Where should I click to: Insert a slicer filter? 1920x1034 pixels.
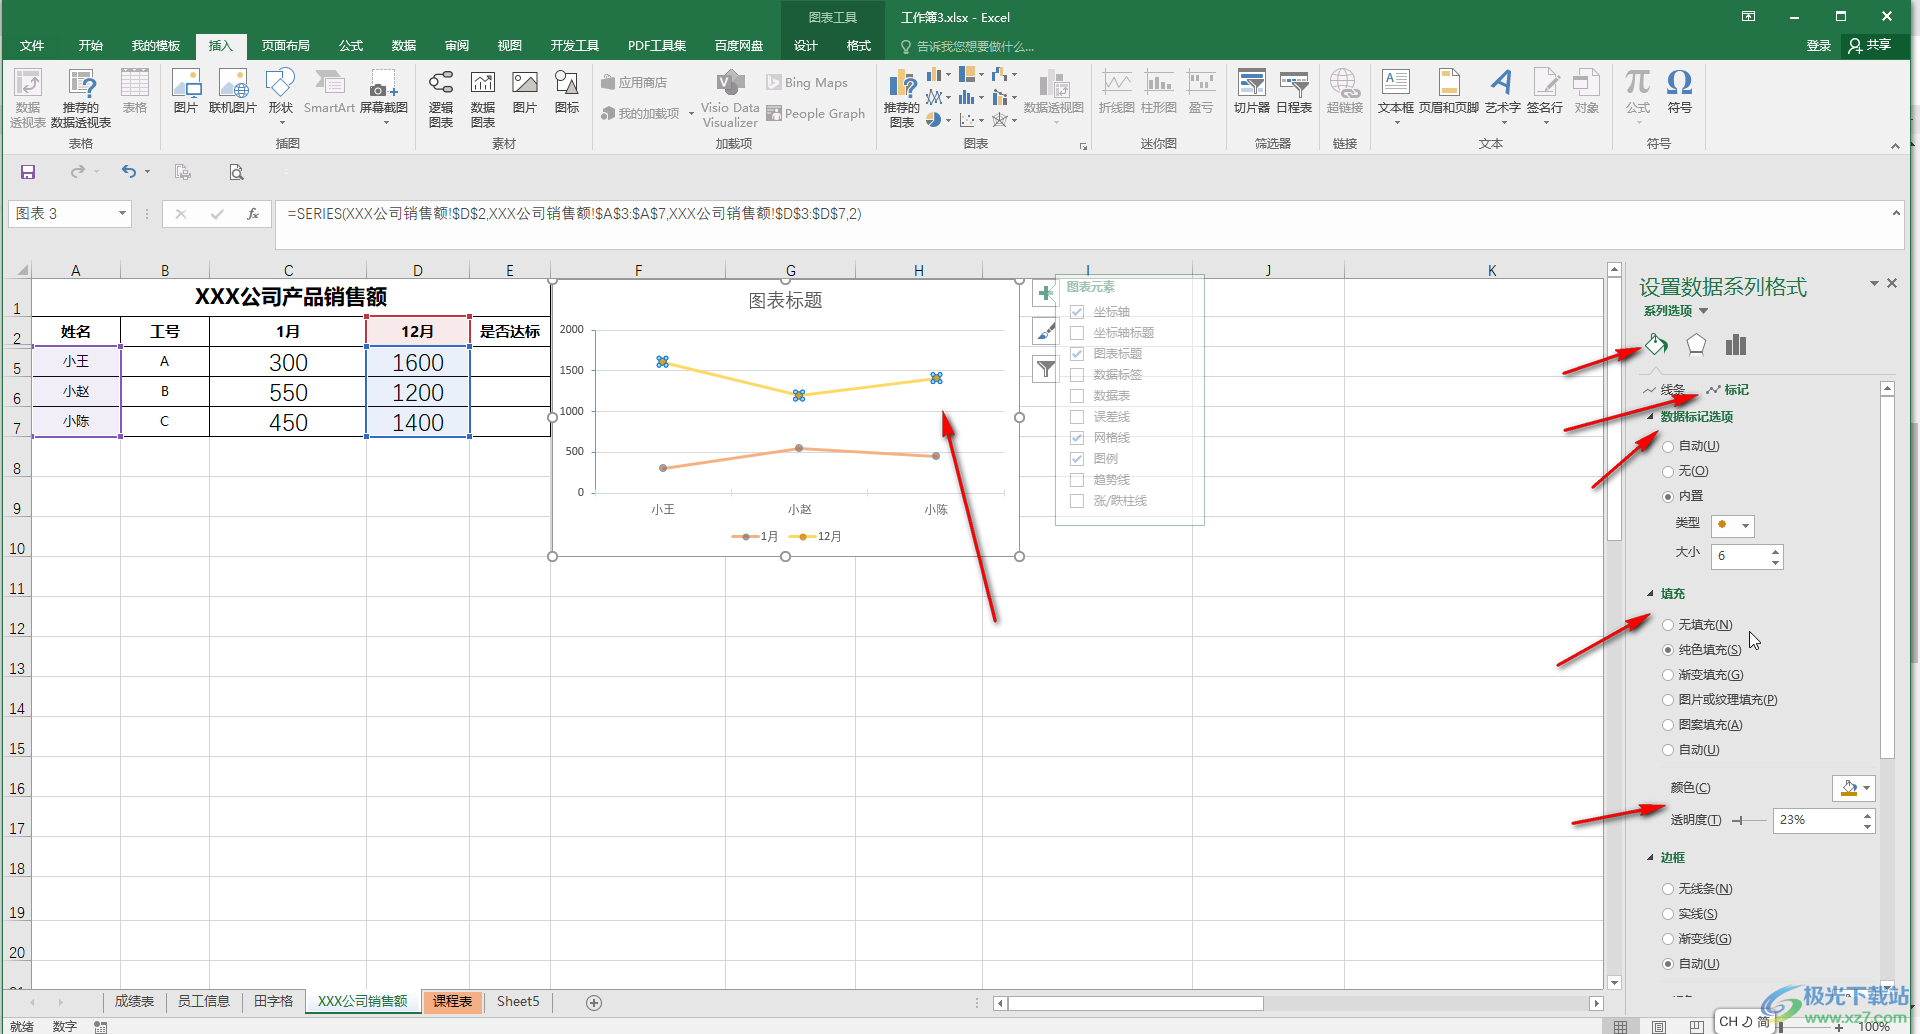tap(1252, 91)
